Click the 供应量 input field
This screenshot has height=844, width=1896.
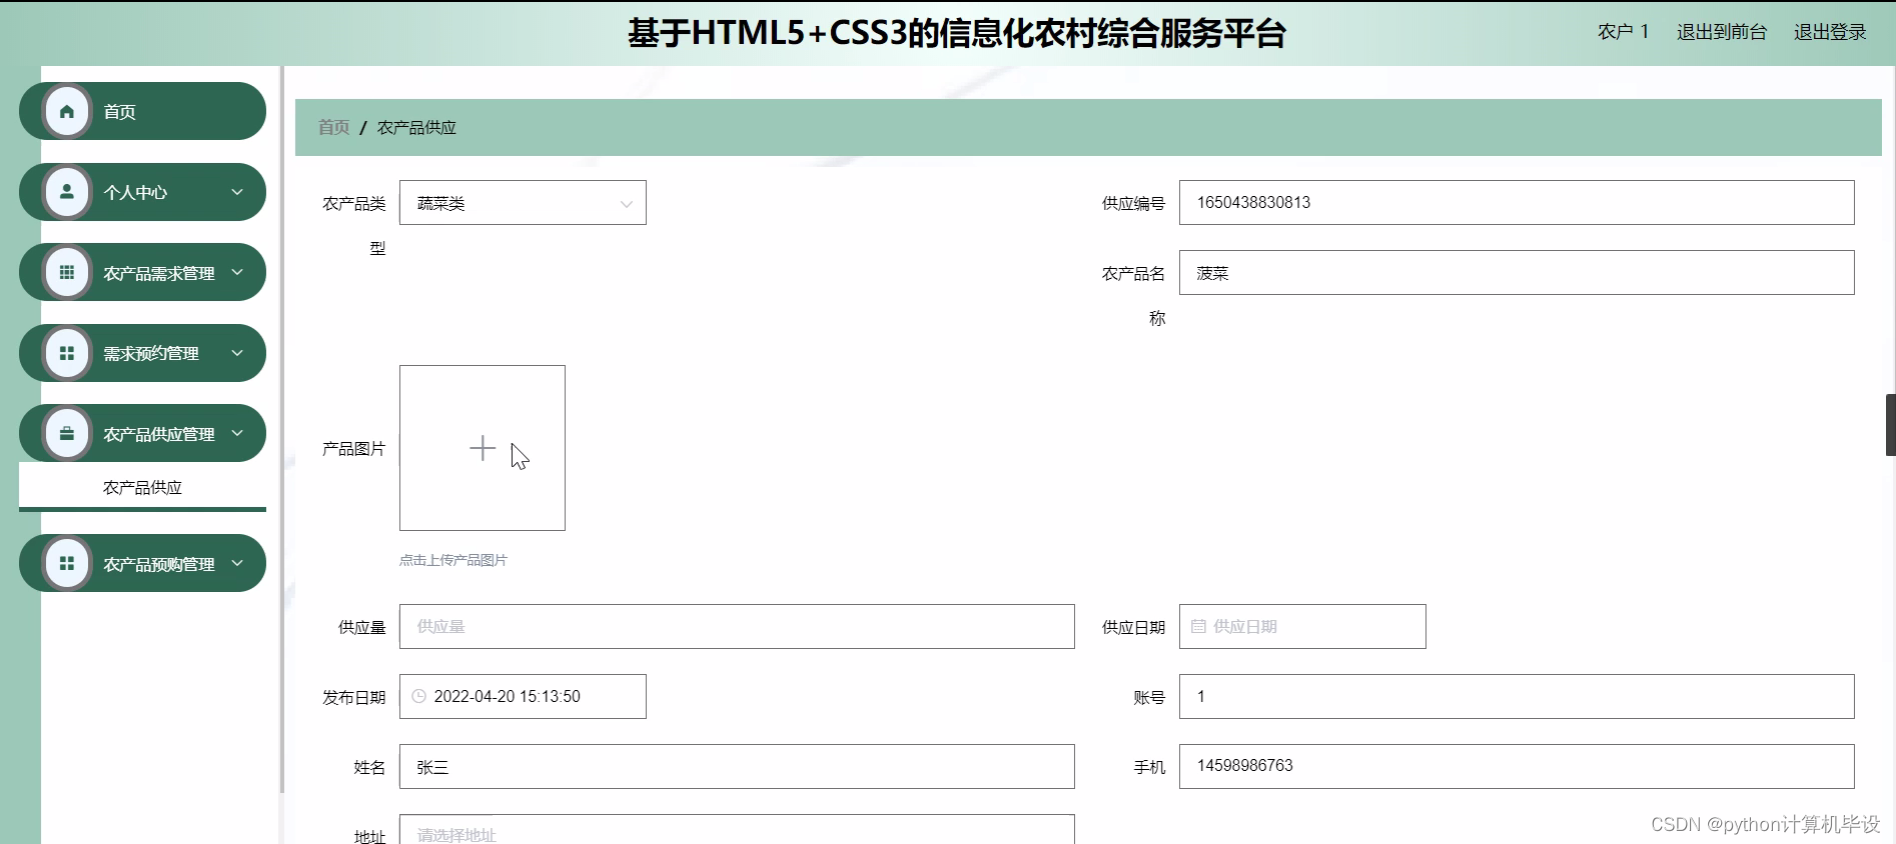(737, 626)
